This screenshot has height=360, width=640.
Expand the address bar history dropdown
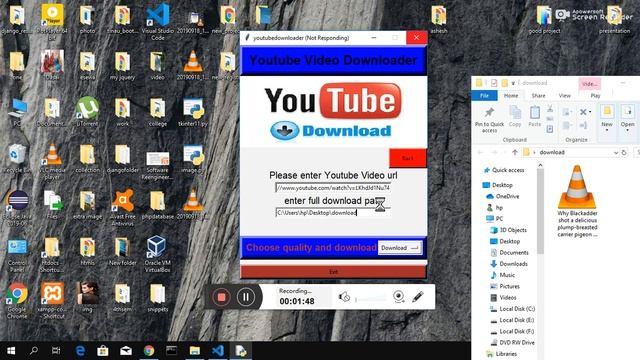[616, 152]
